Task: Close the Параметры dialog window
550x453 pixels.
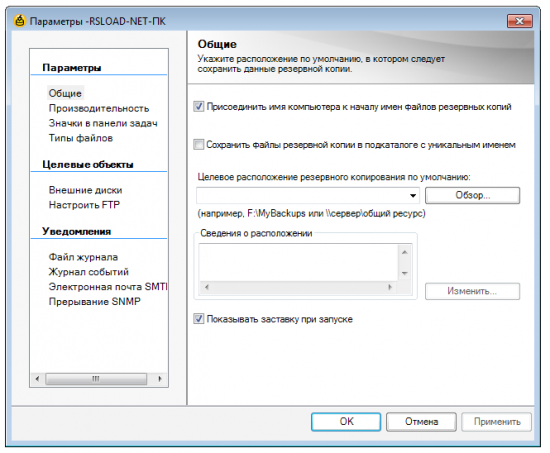Action: (x=519, y=21)
